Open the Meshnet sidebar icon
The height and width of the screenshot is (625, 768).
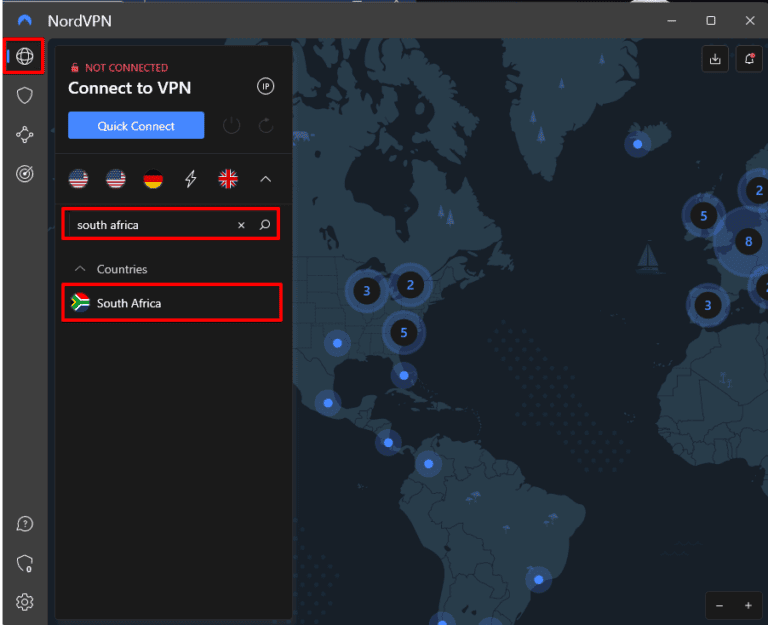pos(25,135)
